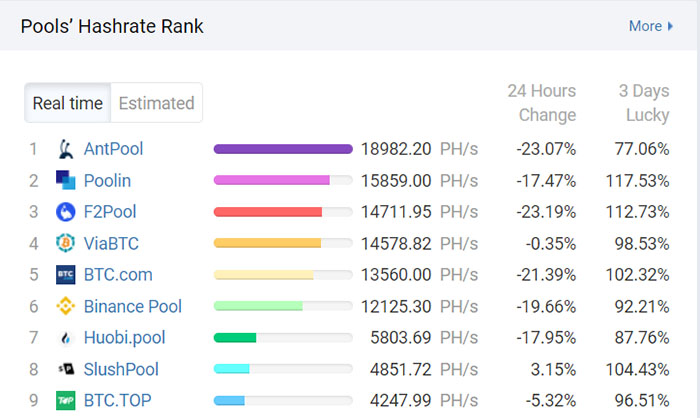This screenshot has height=418, width=700.
Task: Click the BTC.com logo icon
Action: tap(66, 275)
